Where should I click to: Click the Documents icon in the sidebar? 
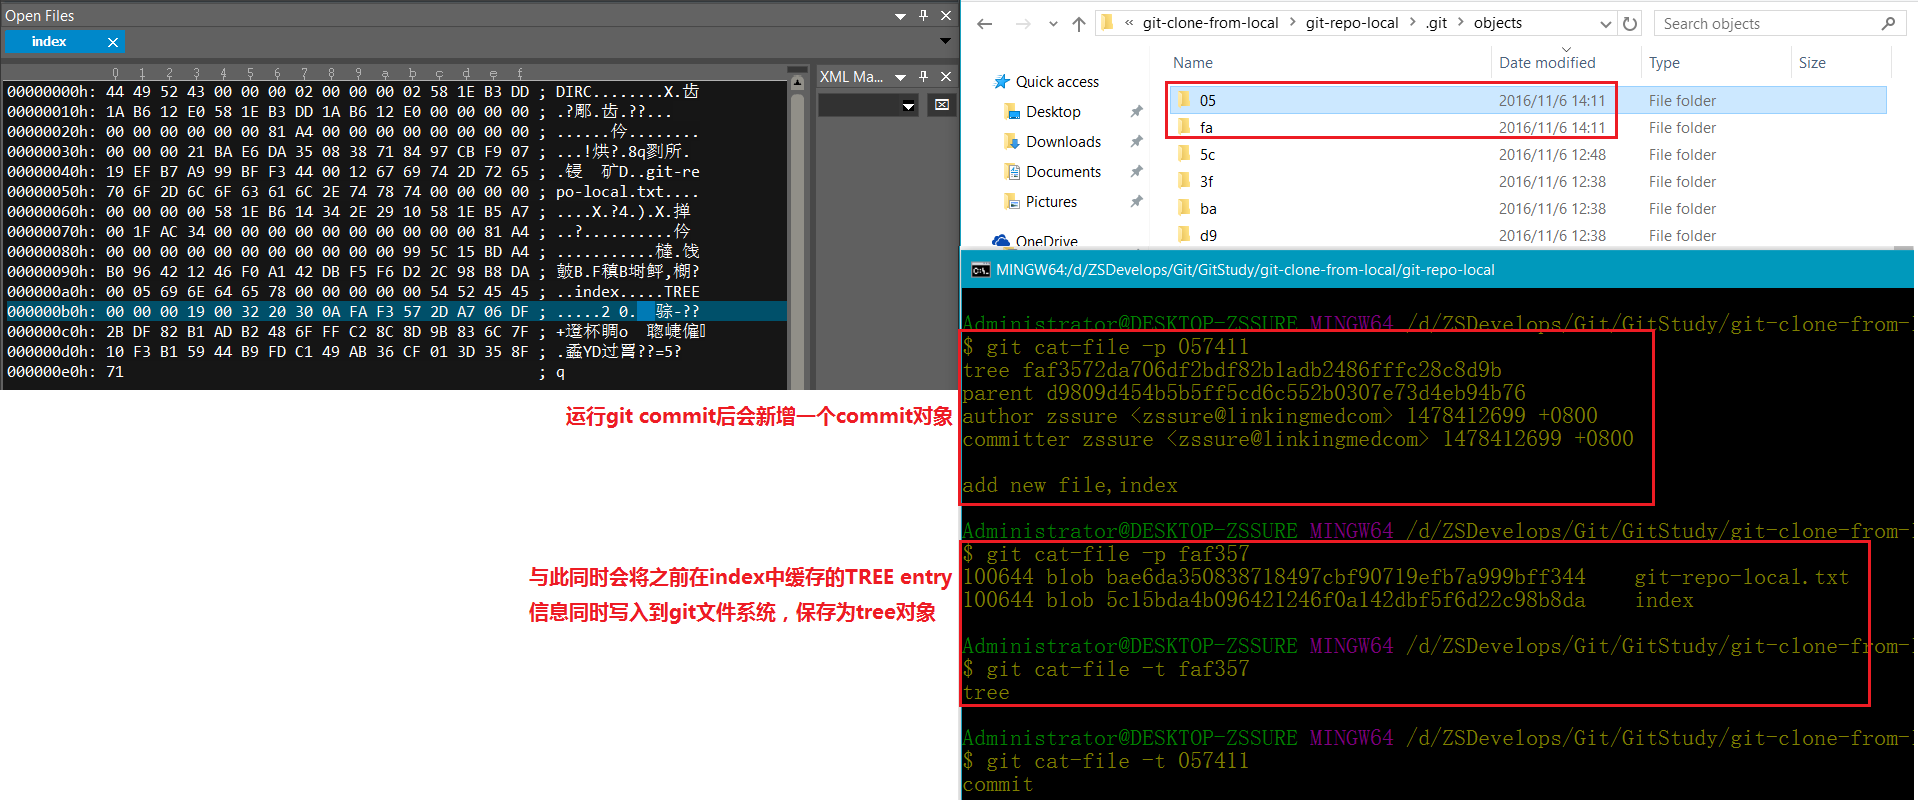(1012, 172)
